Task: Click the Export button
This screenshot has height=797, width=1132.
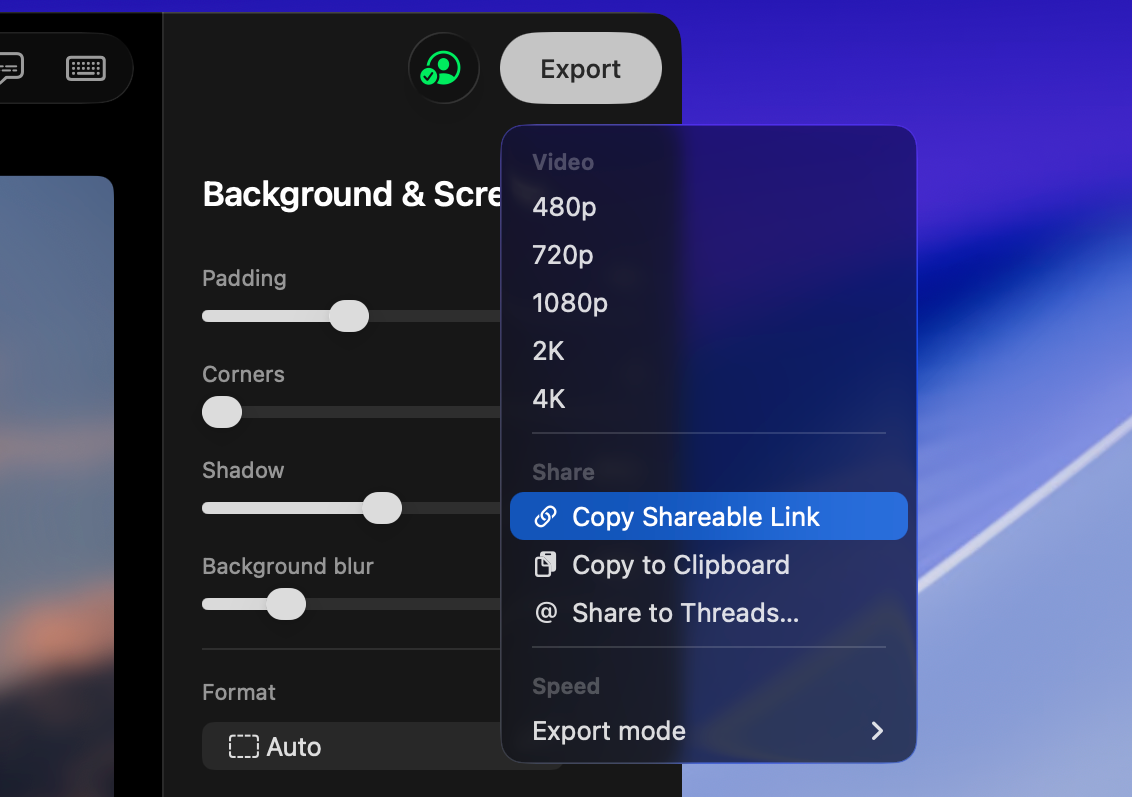Action: point(580,69)
